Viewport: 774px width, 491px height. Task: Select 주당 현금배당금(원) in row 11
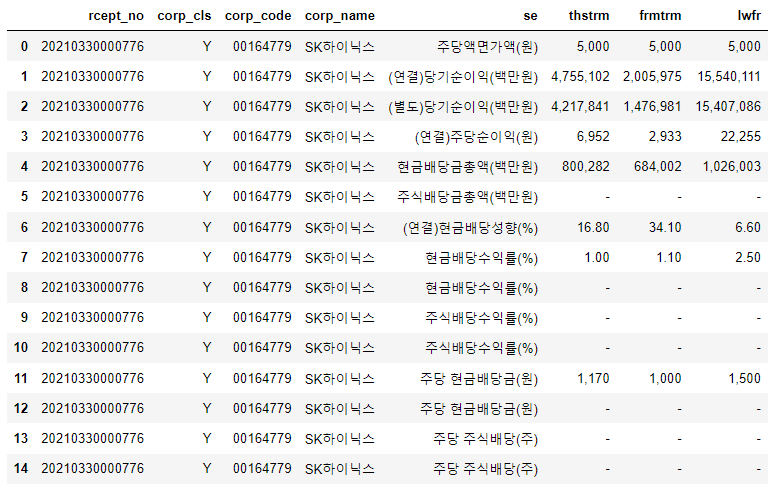479,378
